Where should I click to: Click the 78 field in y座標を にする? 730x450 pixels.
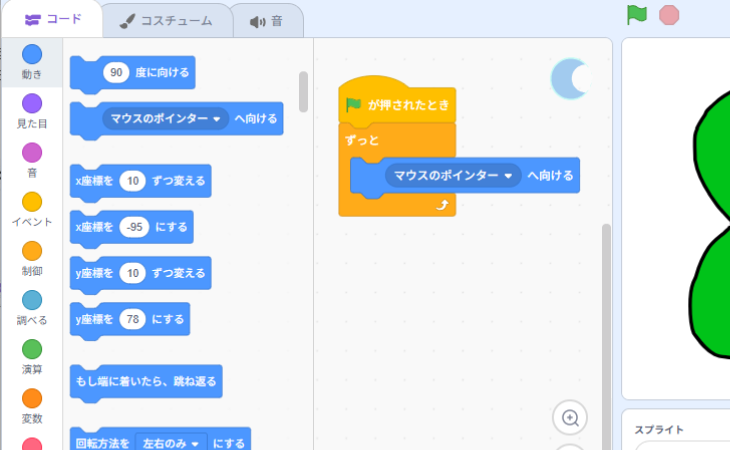click(133, 319)
